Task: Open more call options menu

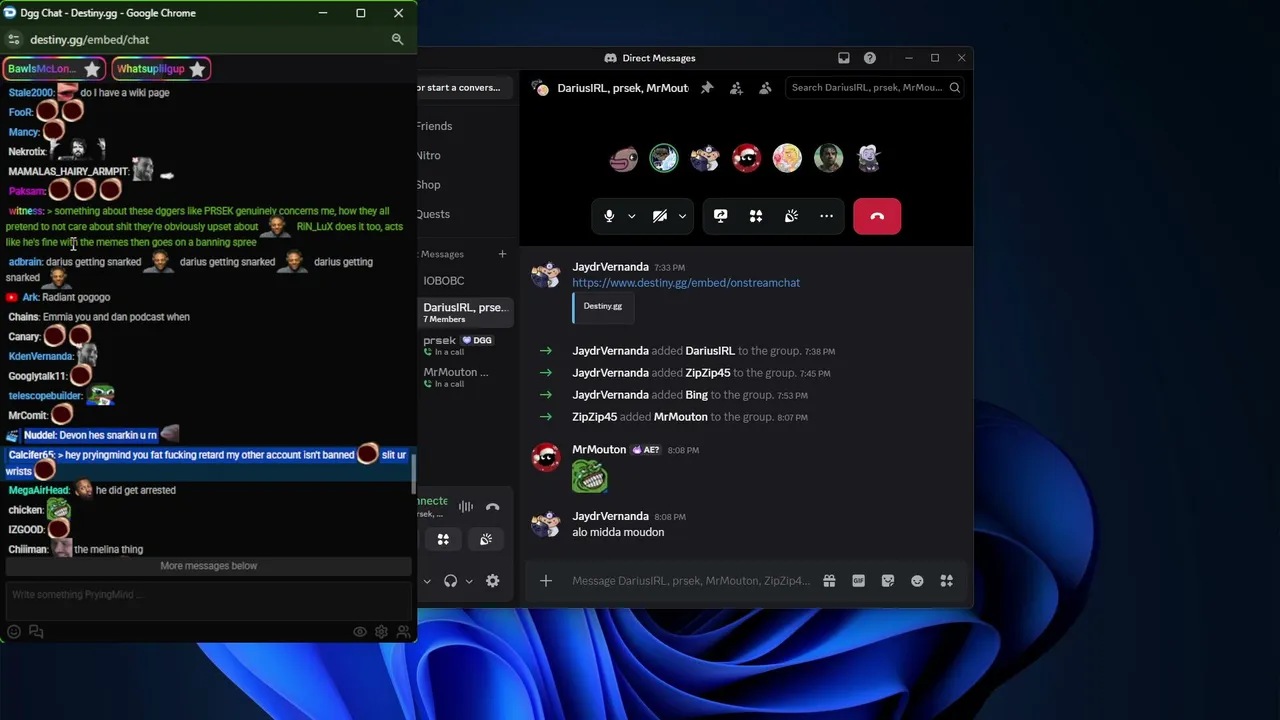Action: (826, 216)
